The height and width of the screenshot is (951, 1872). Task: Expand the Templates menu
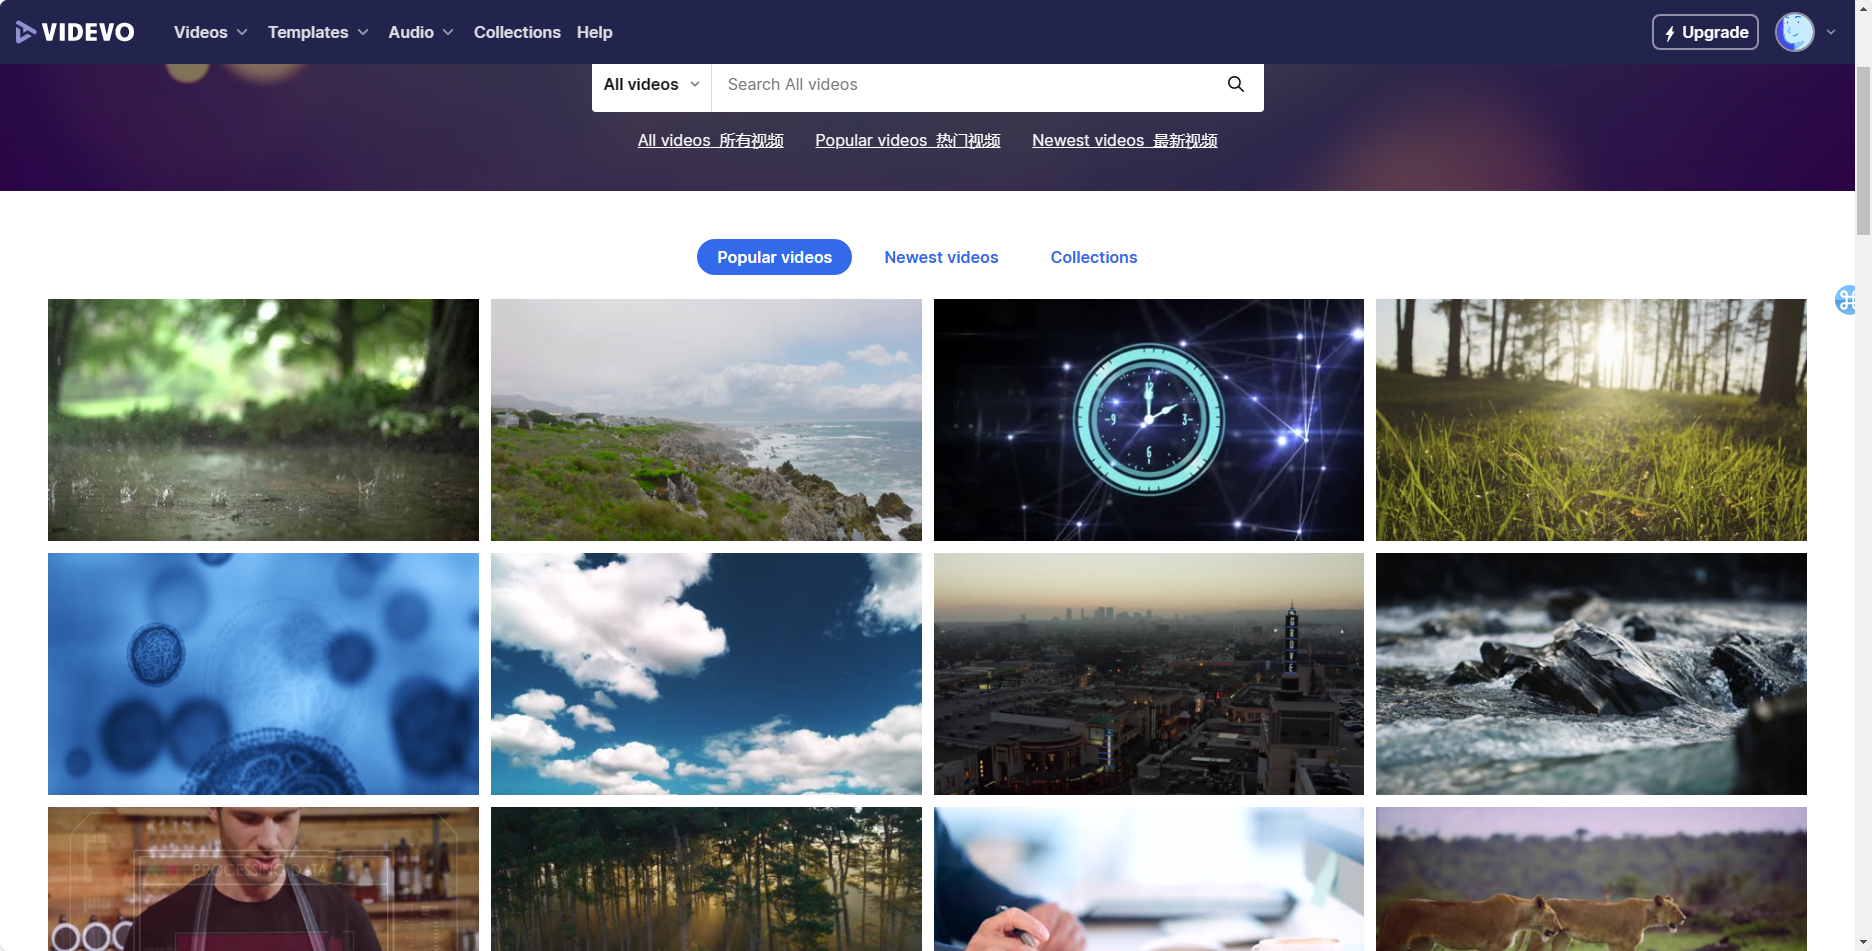coord(318,32)
